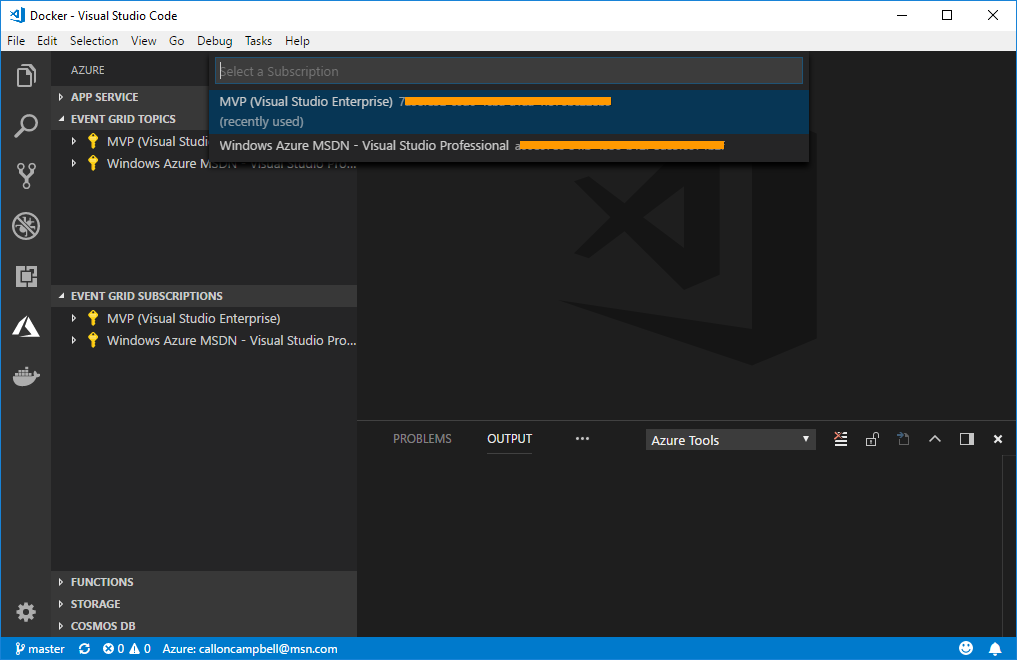Open the Extensions view icon
The image size is (1017, 660).
pos(26,276)
